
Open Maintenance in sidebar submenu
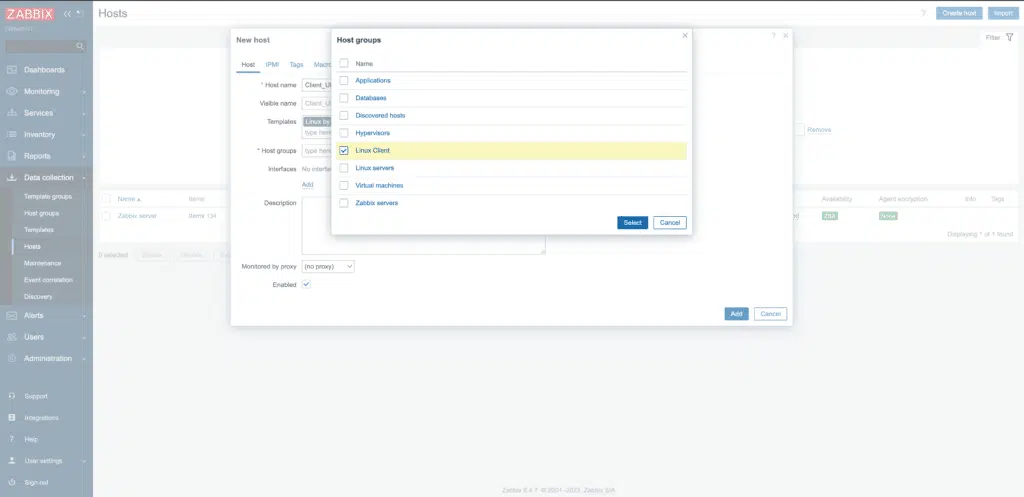tap(42, 263)
